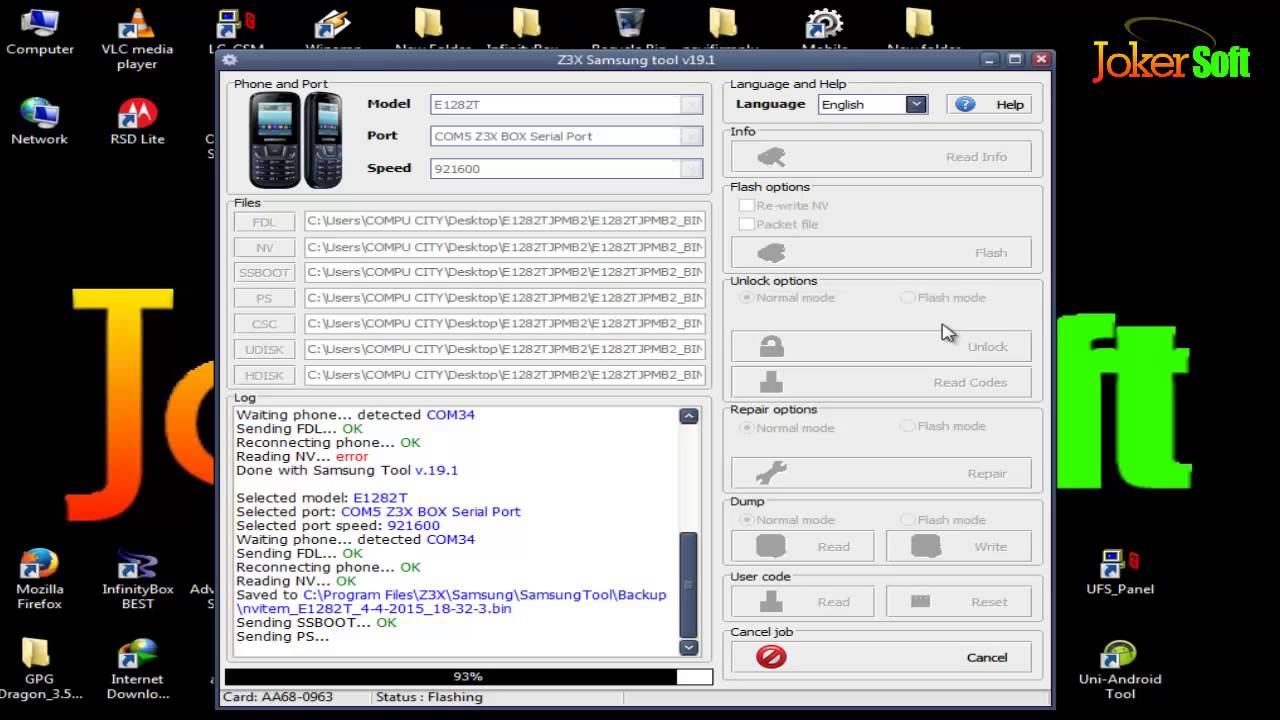Click the Read Codes icon

coord(771,382)
